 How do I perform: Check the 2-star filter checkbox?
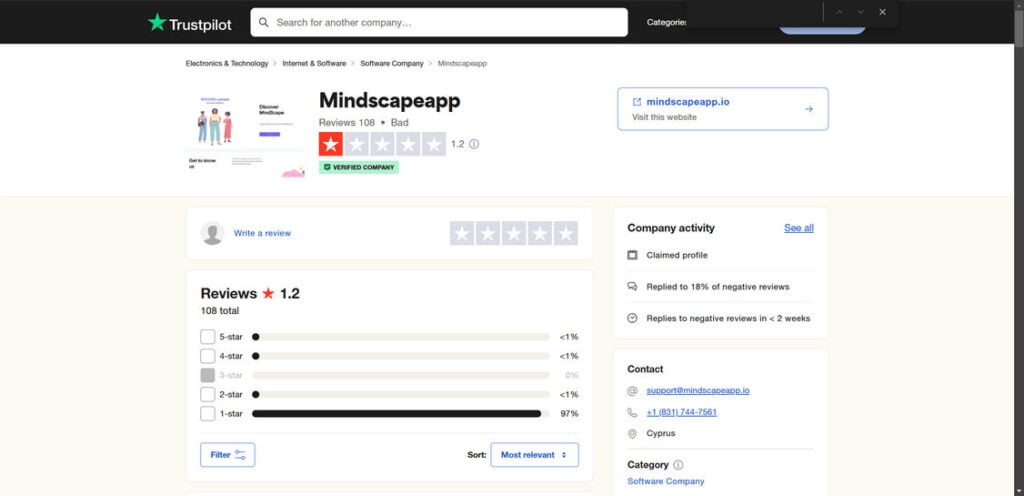[x=208, y=395]
